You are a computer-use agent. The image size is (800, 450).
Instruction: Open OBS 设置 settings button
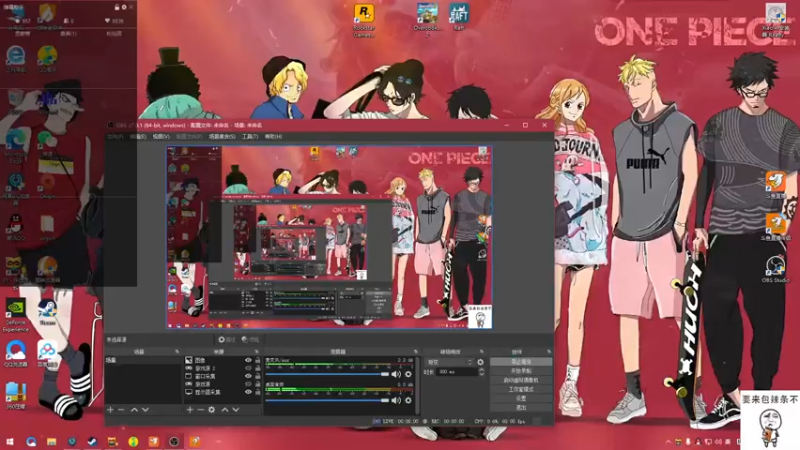click(521, 398)
